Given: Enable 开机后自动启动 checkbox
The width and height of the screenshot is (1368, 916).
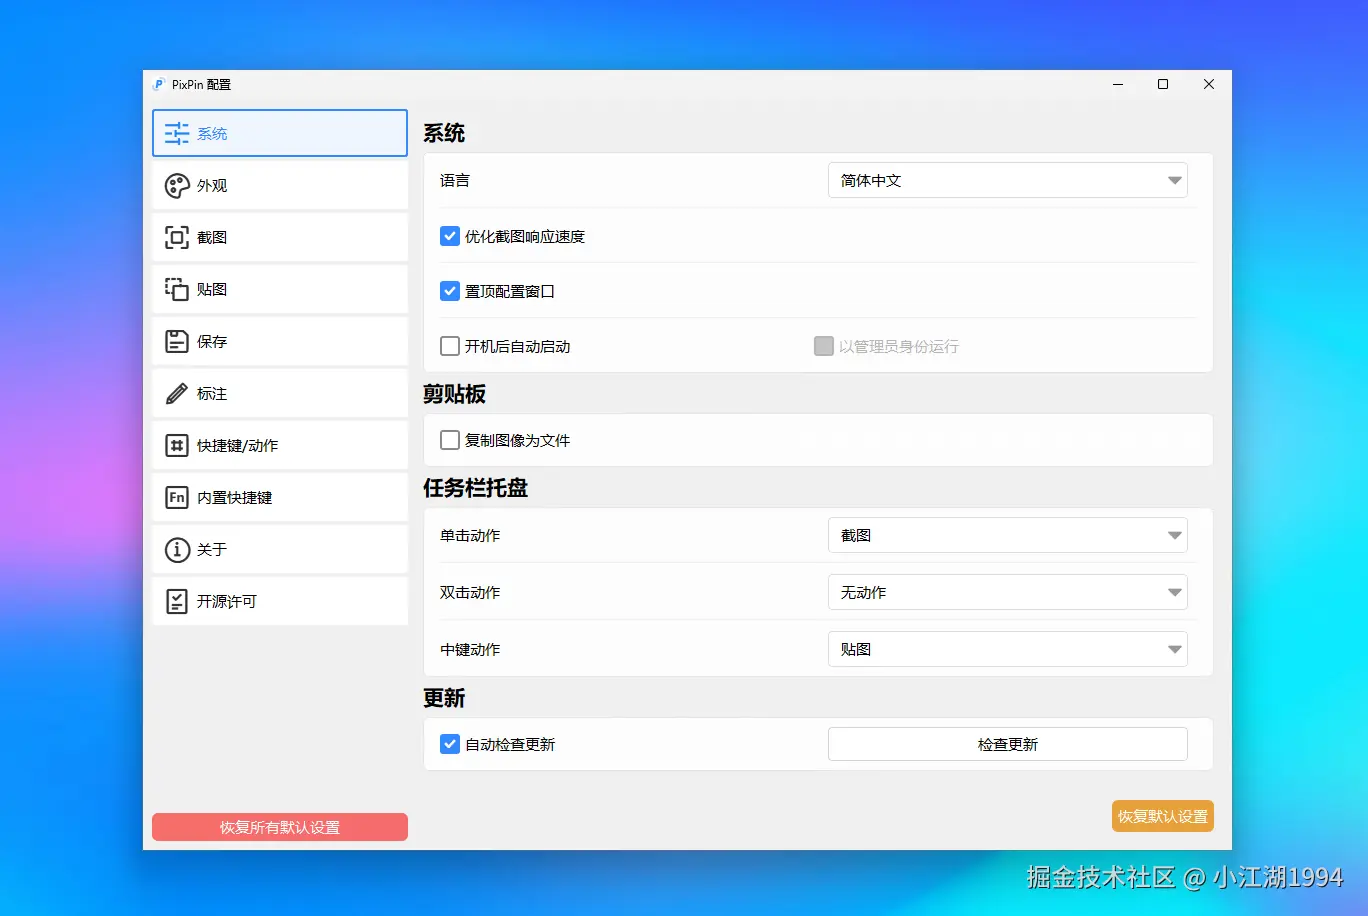Looking at the screenshot, I should pos(450,346).
